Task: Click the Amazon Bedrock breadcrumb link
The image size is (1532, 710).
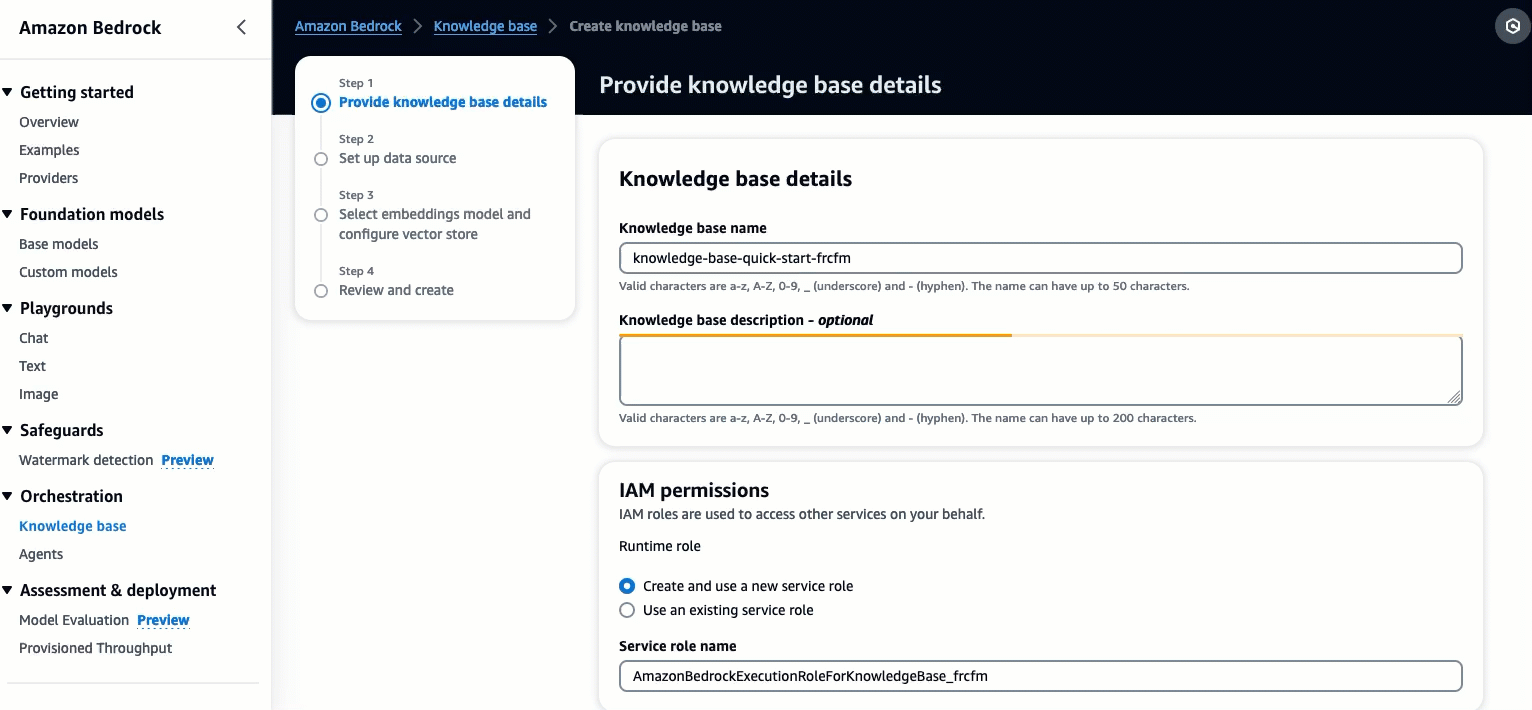Action: [x=348, y=26]
